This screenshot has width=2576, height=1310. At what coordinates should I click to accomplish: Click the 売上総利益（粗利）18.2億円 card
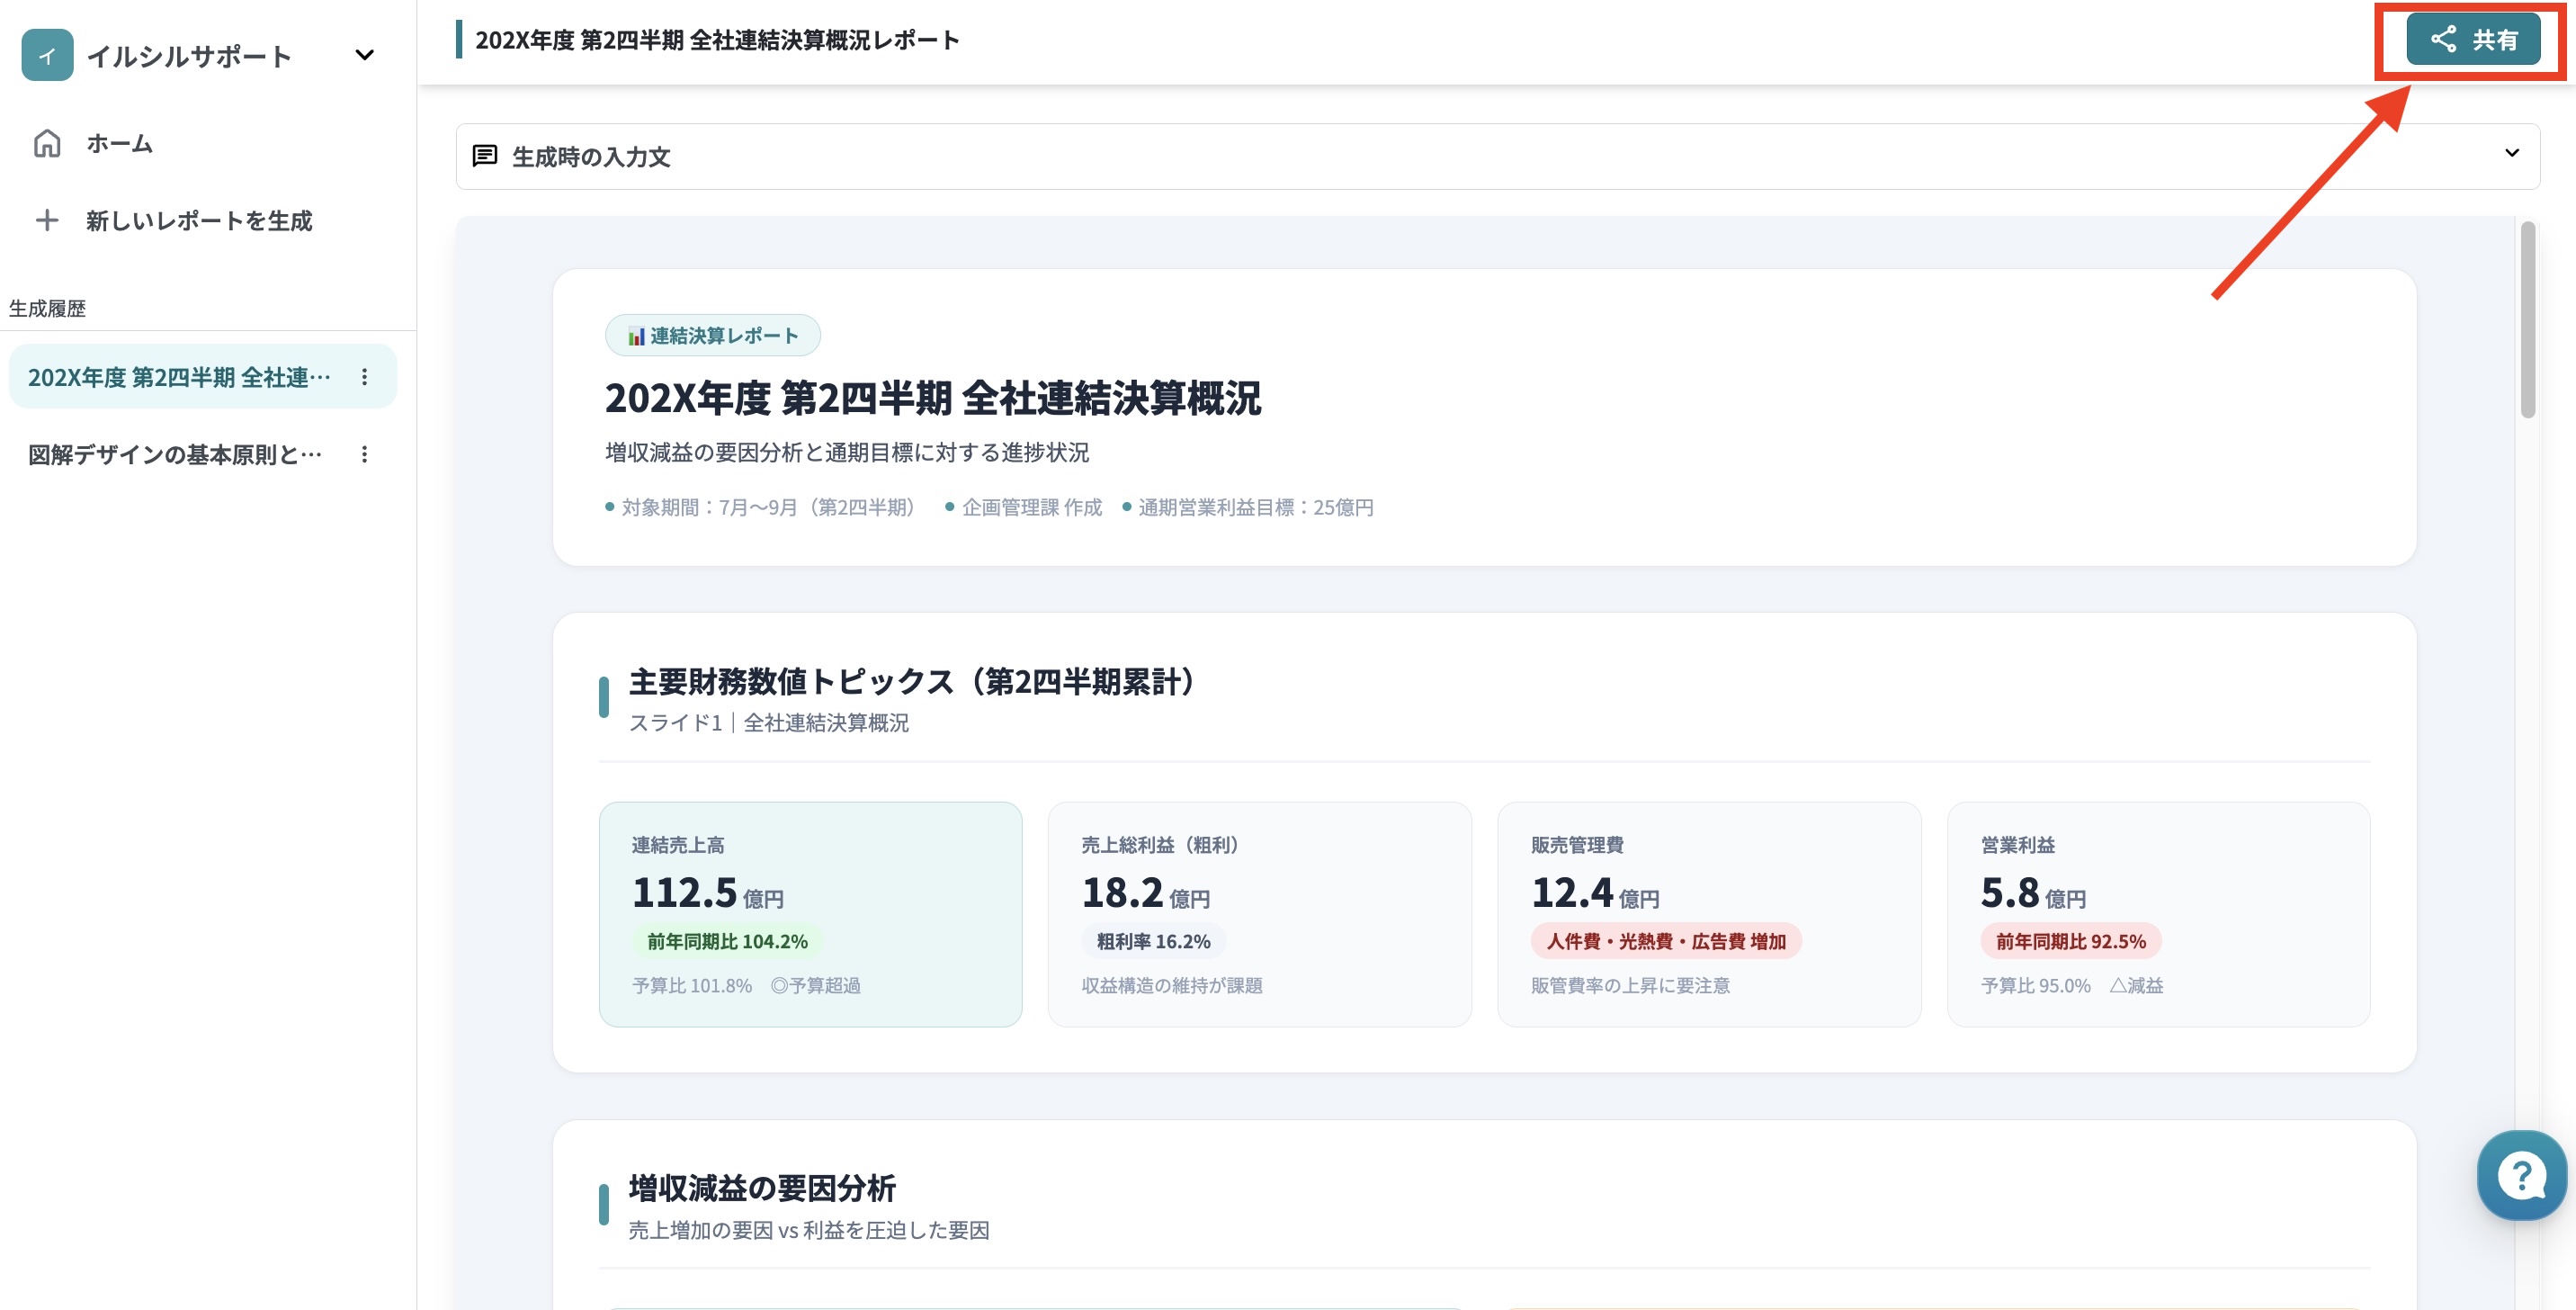click(x=1260, y=914)
